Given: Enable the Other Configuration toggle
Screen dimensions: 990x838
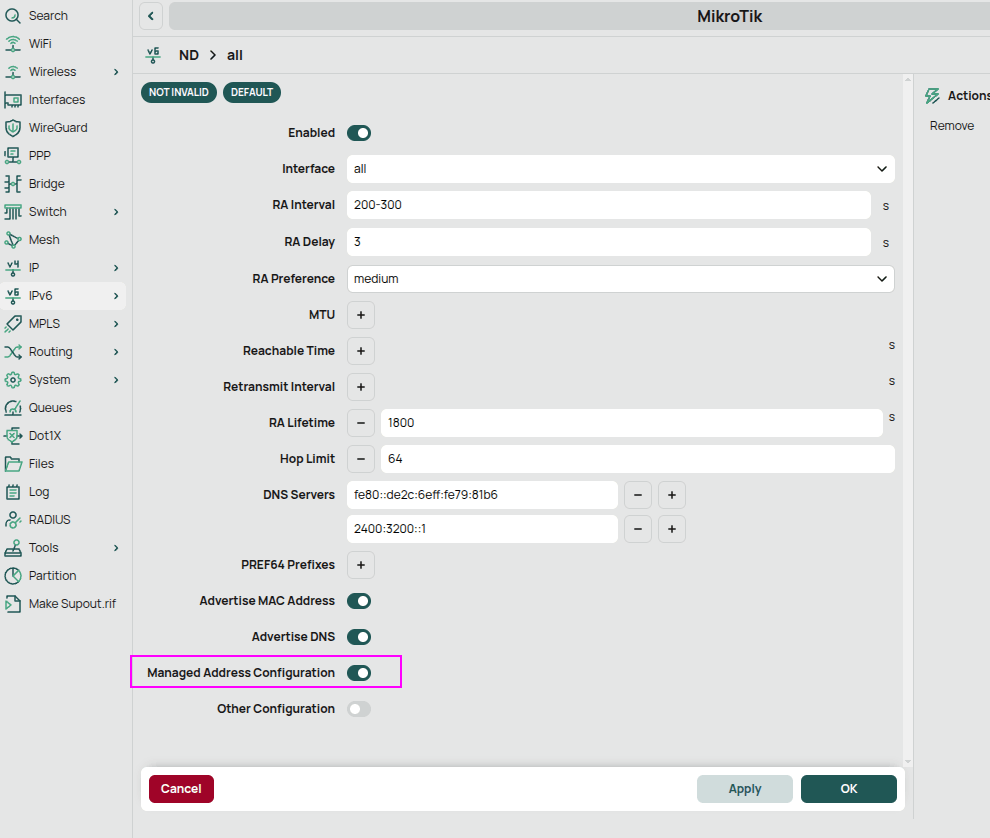Looking at the screenshot, I should click(x=358, y=709).
